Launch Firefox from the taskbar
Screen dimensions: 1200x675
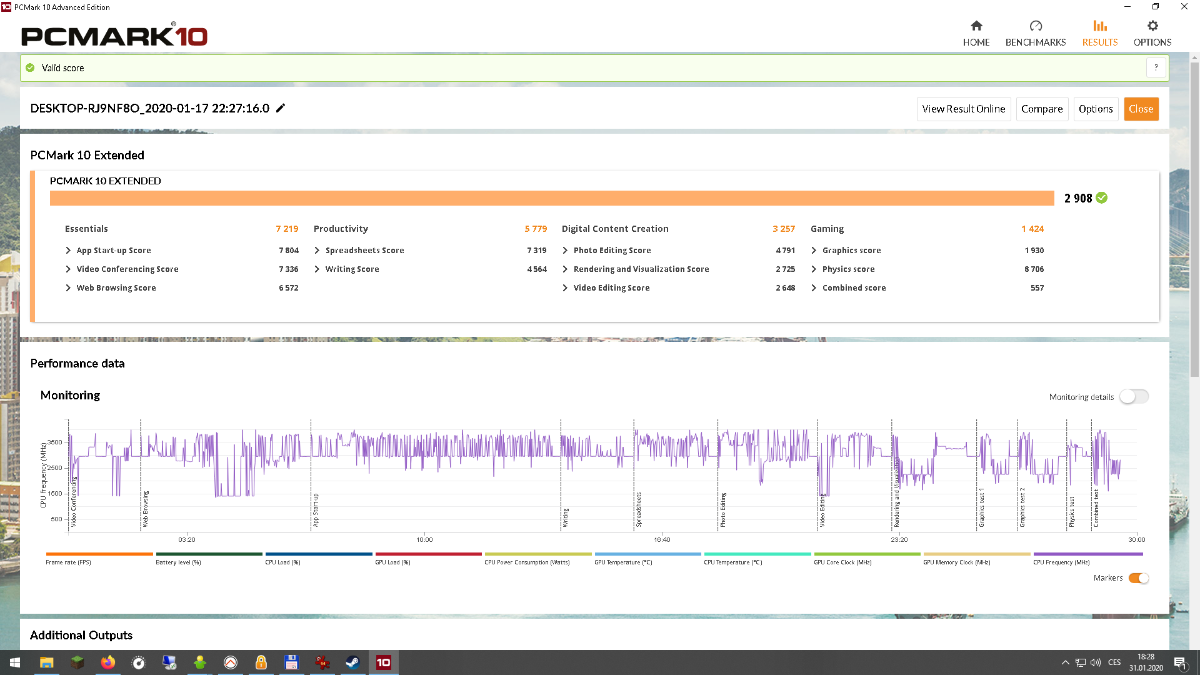coord(108,662)
